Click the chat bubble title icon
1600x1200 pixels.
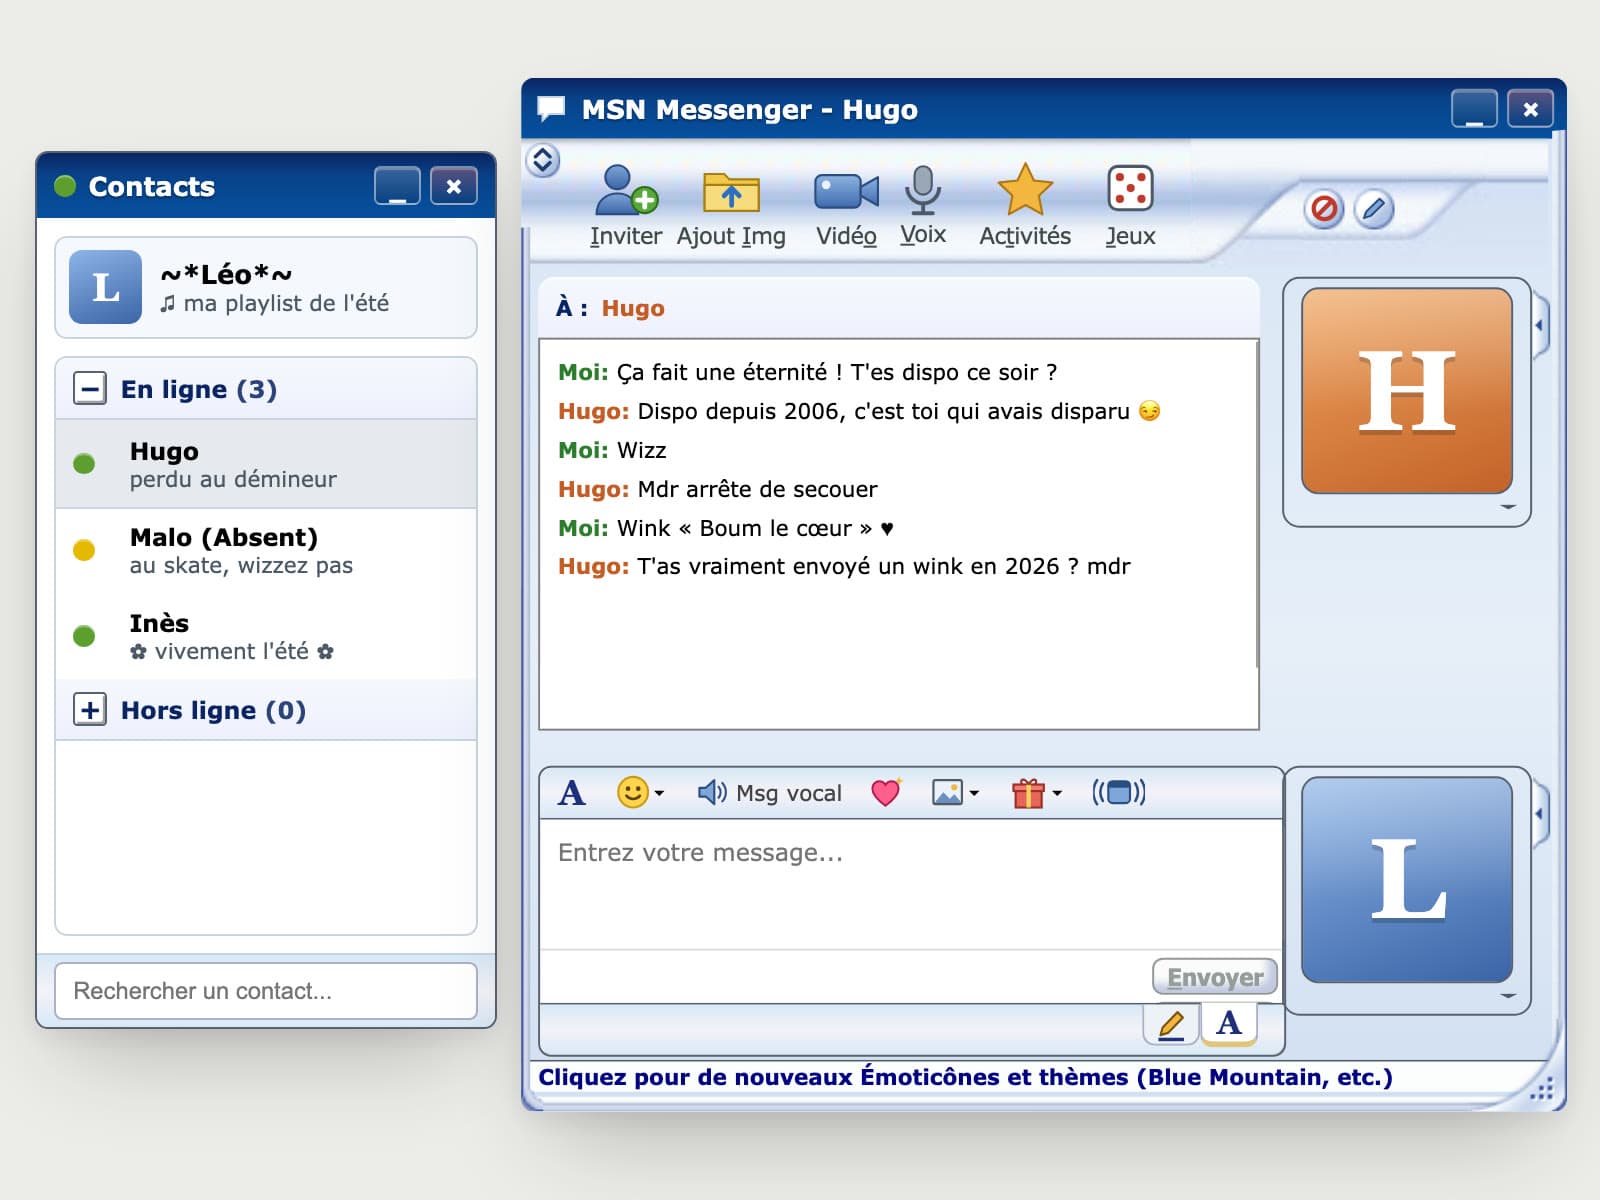tap(551, 108)
